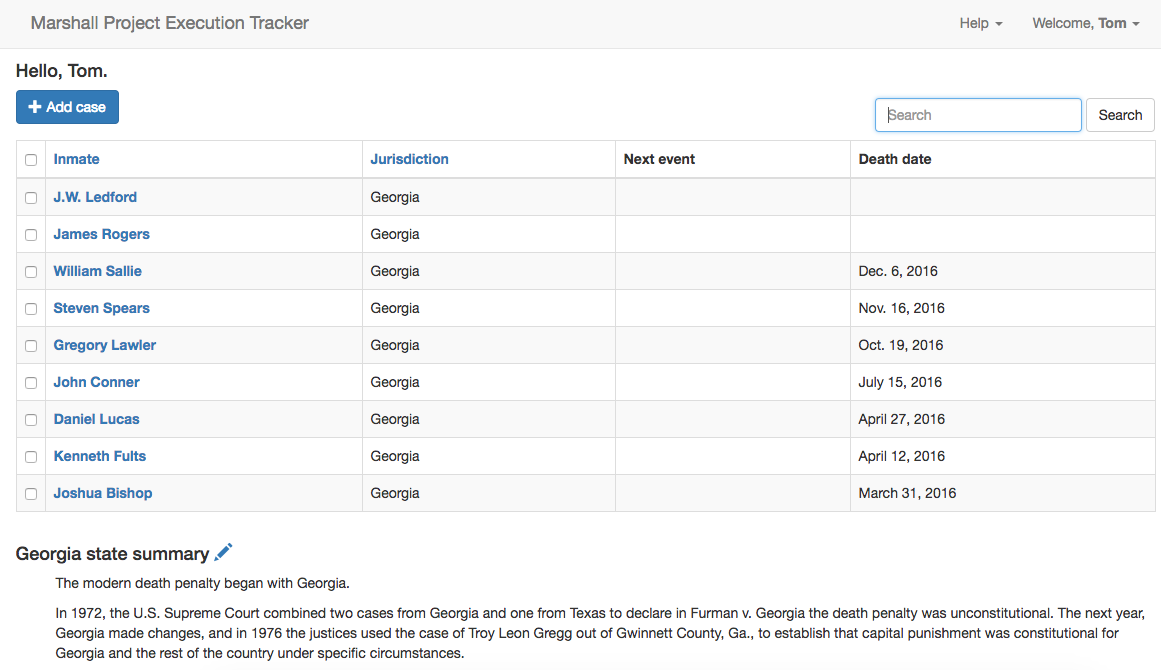Tick the select-all checkbox in table header
Image resolution: width=1161 pixels, height=670 pixels.
click(x=31, y=160)
